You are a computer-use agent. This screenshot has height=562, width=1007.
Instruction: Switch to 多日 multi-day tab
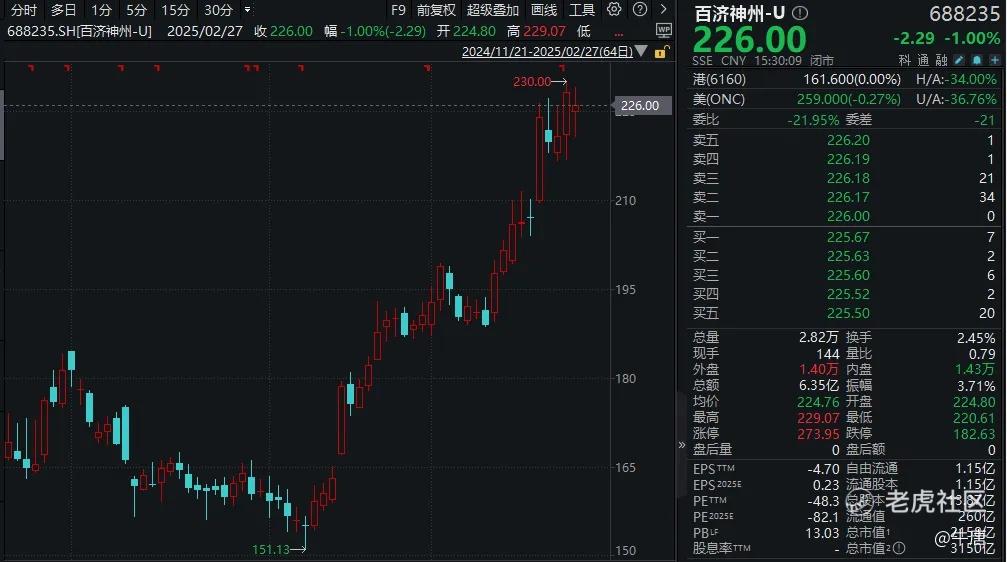pyautogui.click(x=63, y=10)
